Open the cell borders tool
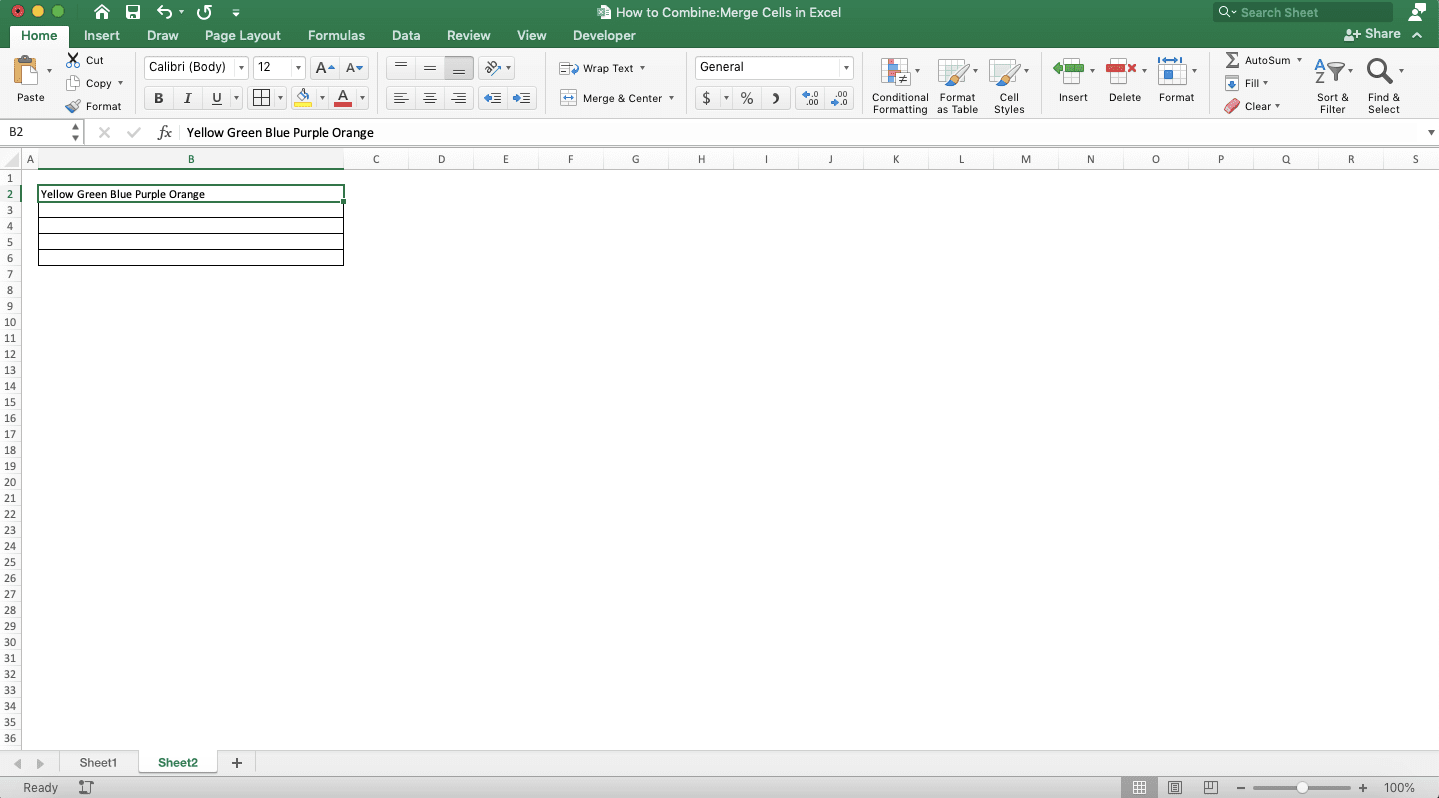The image size is (1439, 798). pos(261,98)
